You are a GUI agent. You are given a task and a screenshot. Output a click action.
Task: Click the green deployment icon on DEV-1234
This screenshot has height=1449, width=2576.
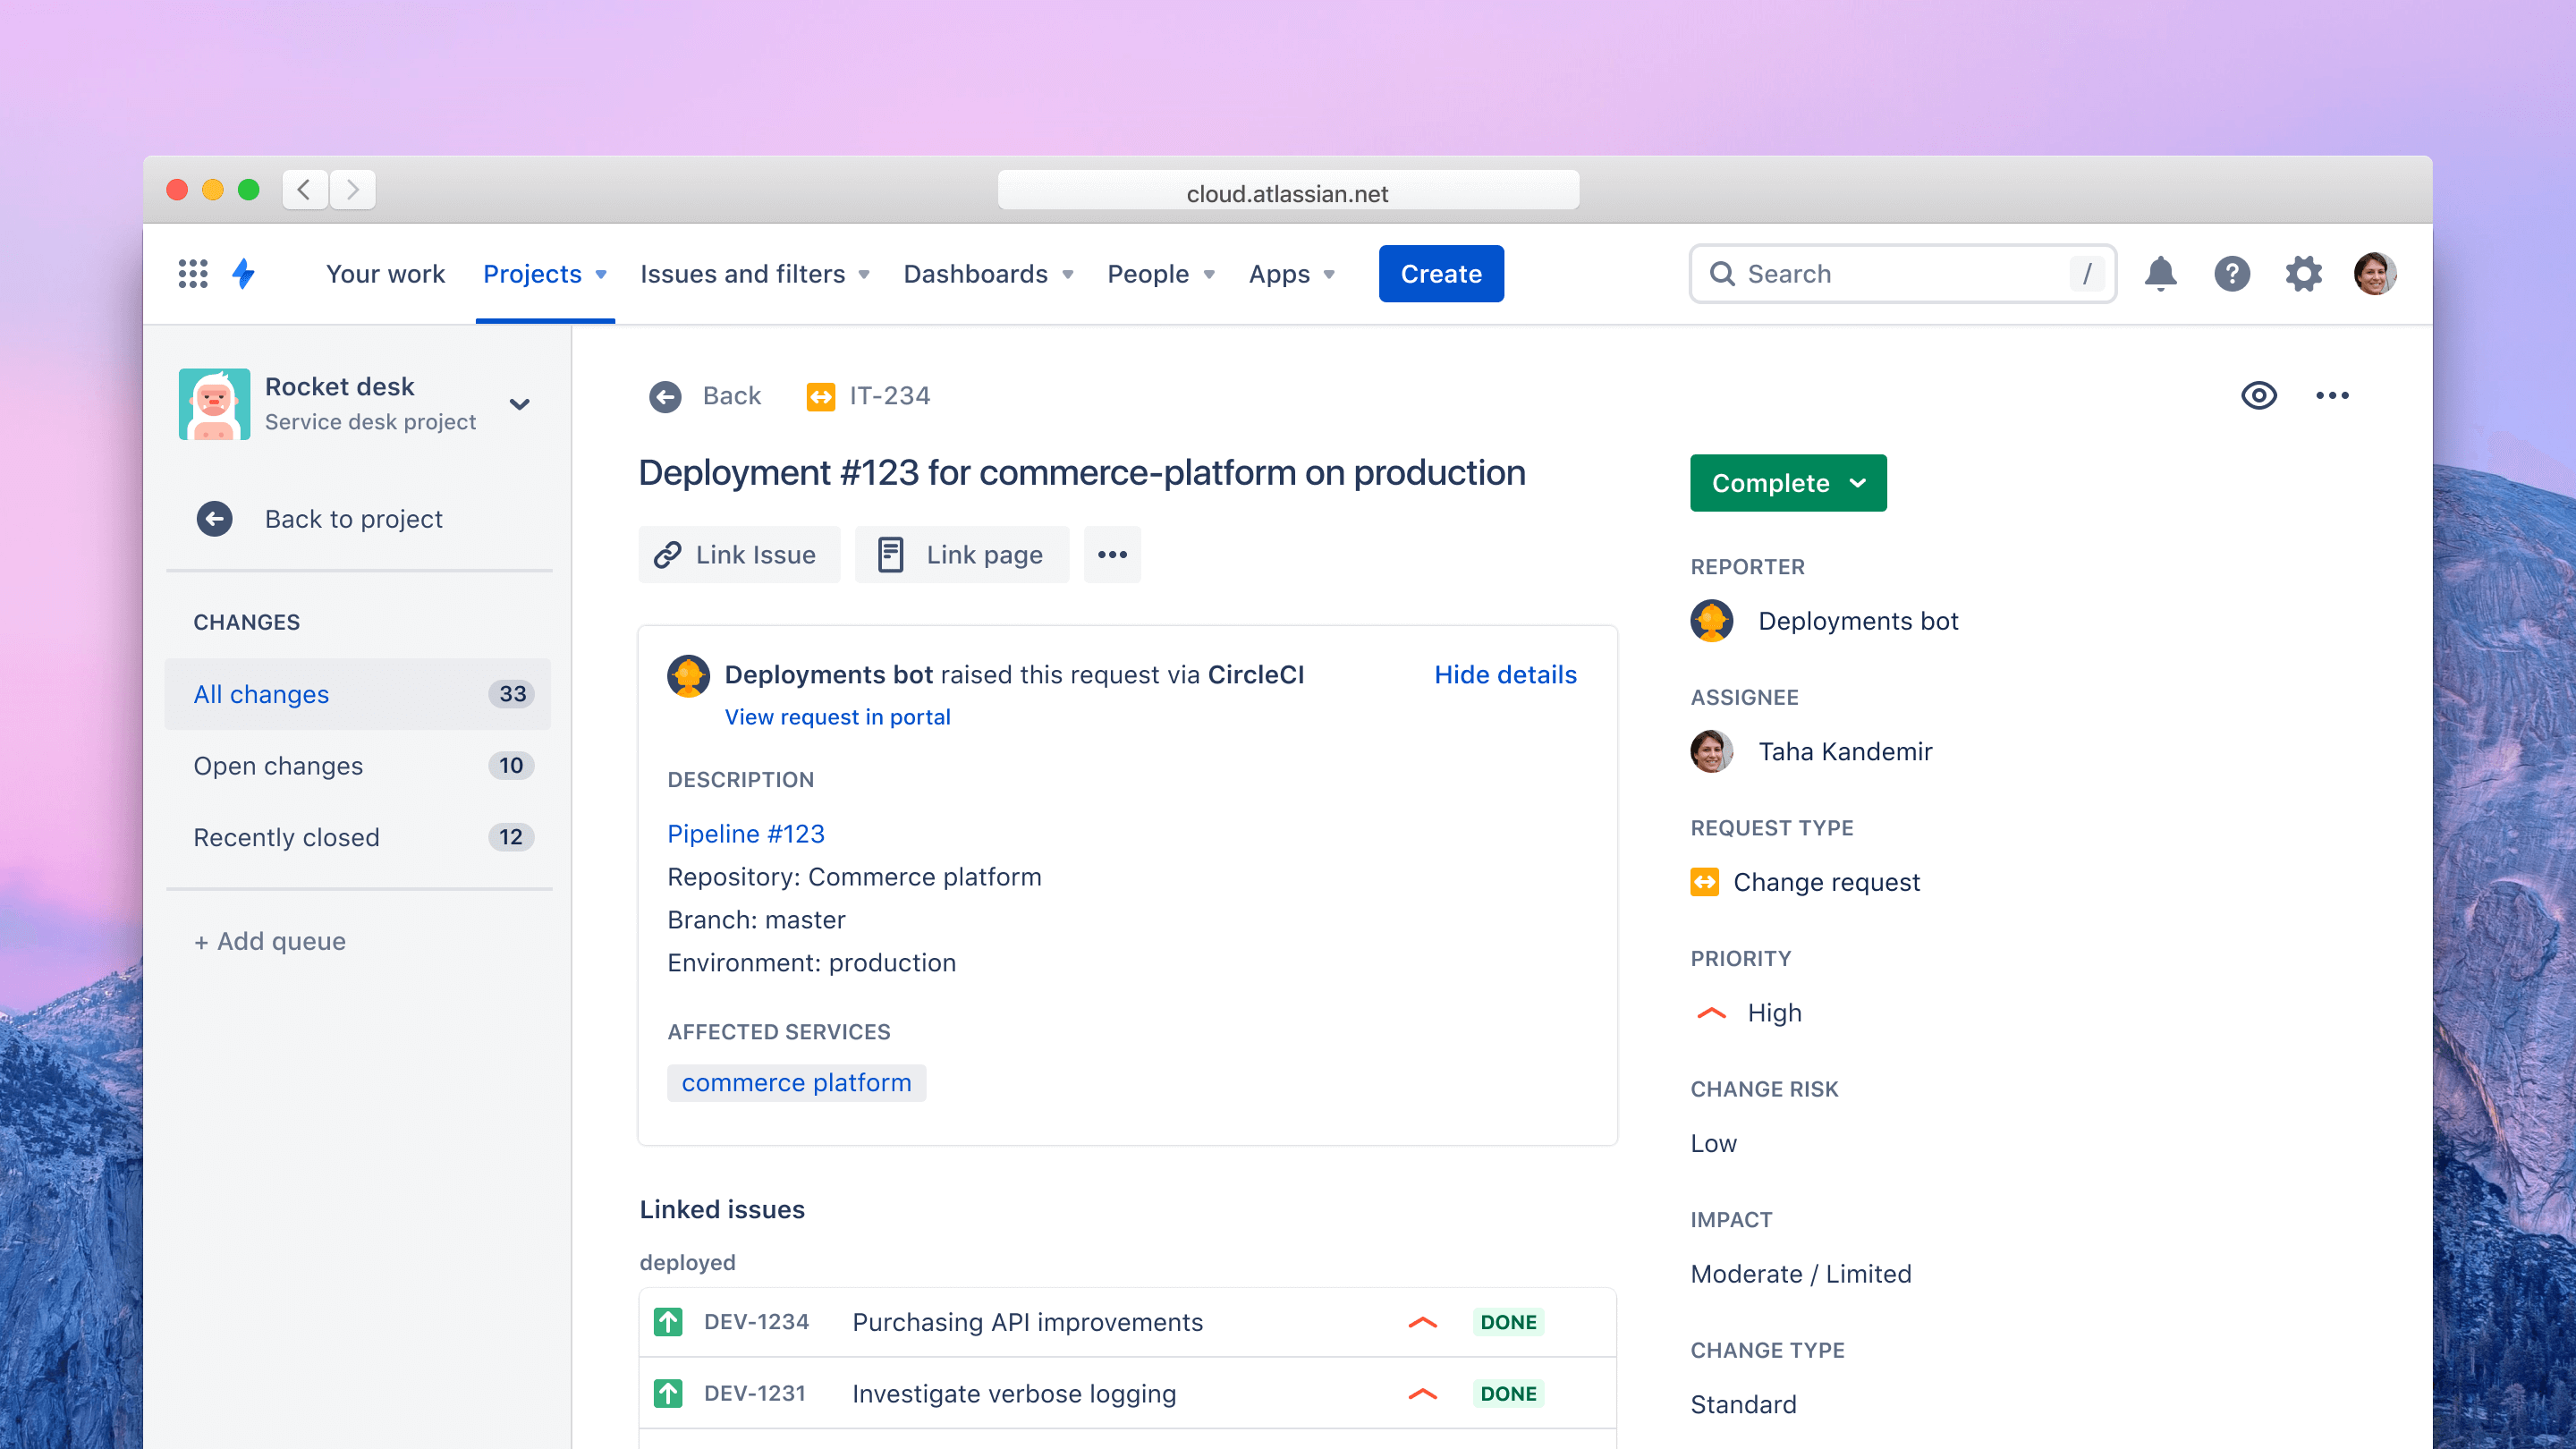[669, 1321]
